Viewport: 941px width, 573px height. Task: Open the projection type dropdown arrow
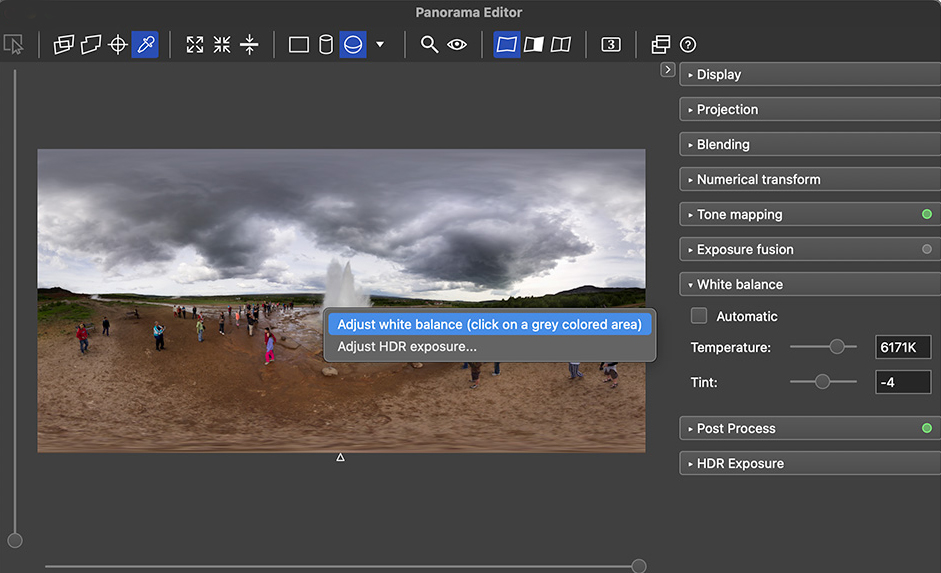coord(380,45)
